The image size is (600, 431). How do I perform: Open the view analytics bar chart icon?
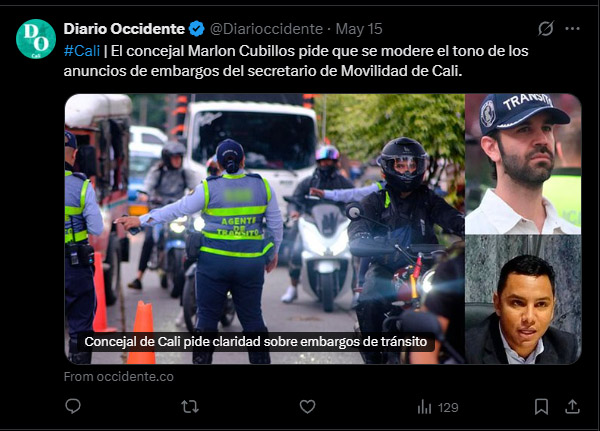point(424,407)
